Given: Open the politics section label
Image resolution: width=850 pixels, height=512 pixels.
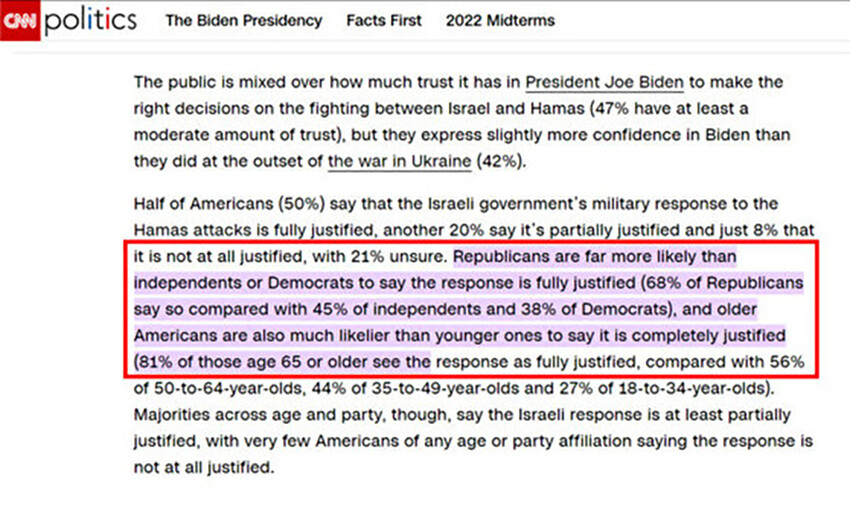Looking at the screenshot, I should [x=89, y=20].
